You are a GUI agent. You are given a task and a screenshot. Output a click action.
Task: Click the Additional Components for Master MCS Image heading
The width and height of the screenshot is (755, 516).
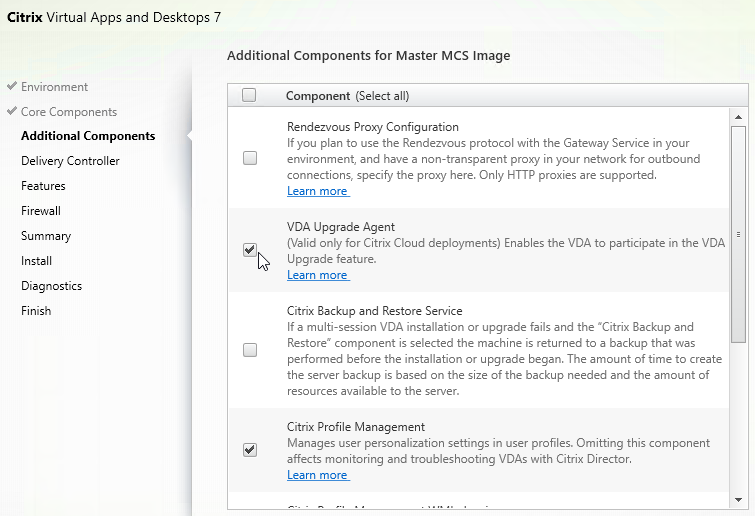click(x=369, y=56)
